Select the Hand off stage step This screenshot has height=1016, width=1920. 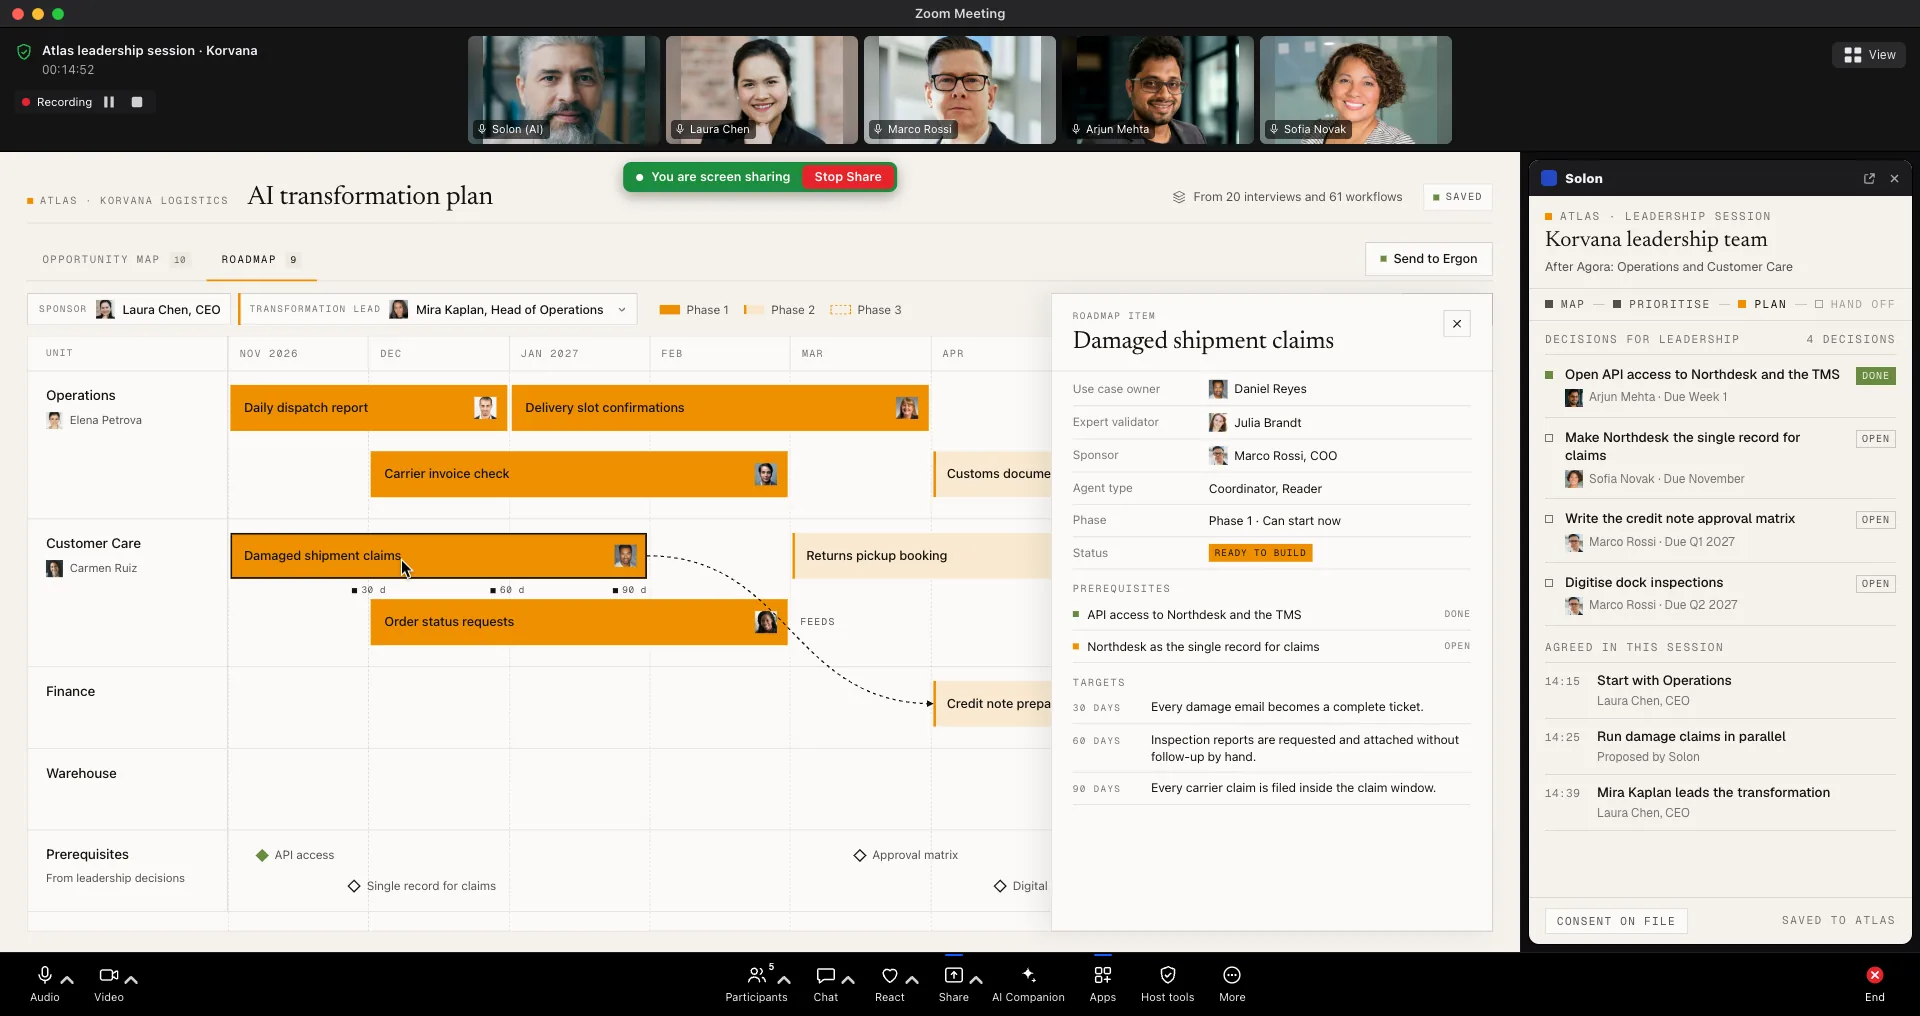1854,304
